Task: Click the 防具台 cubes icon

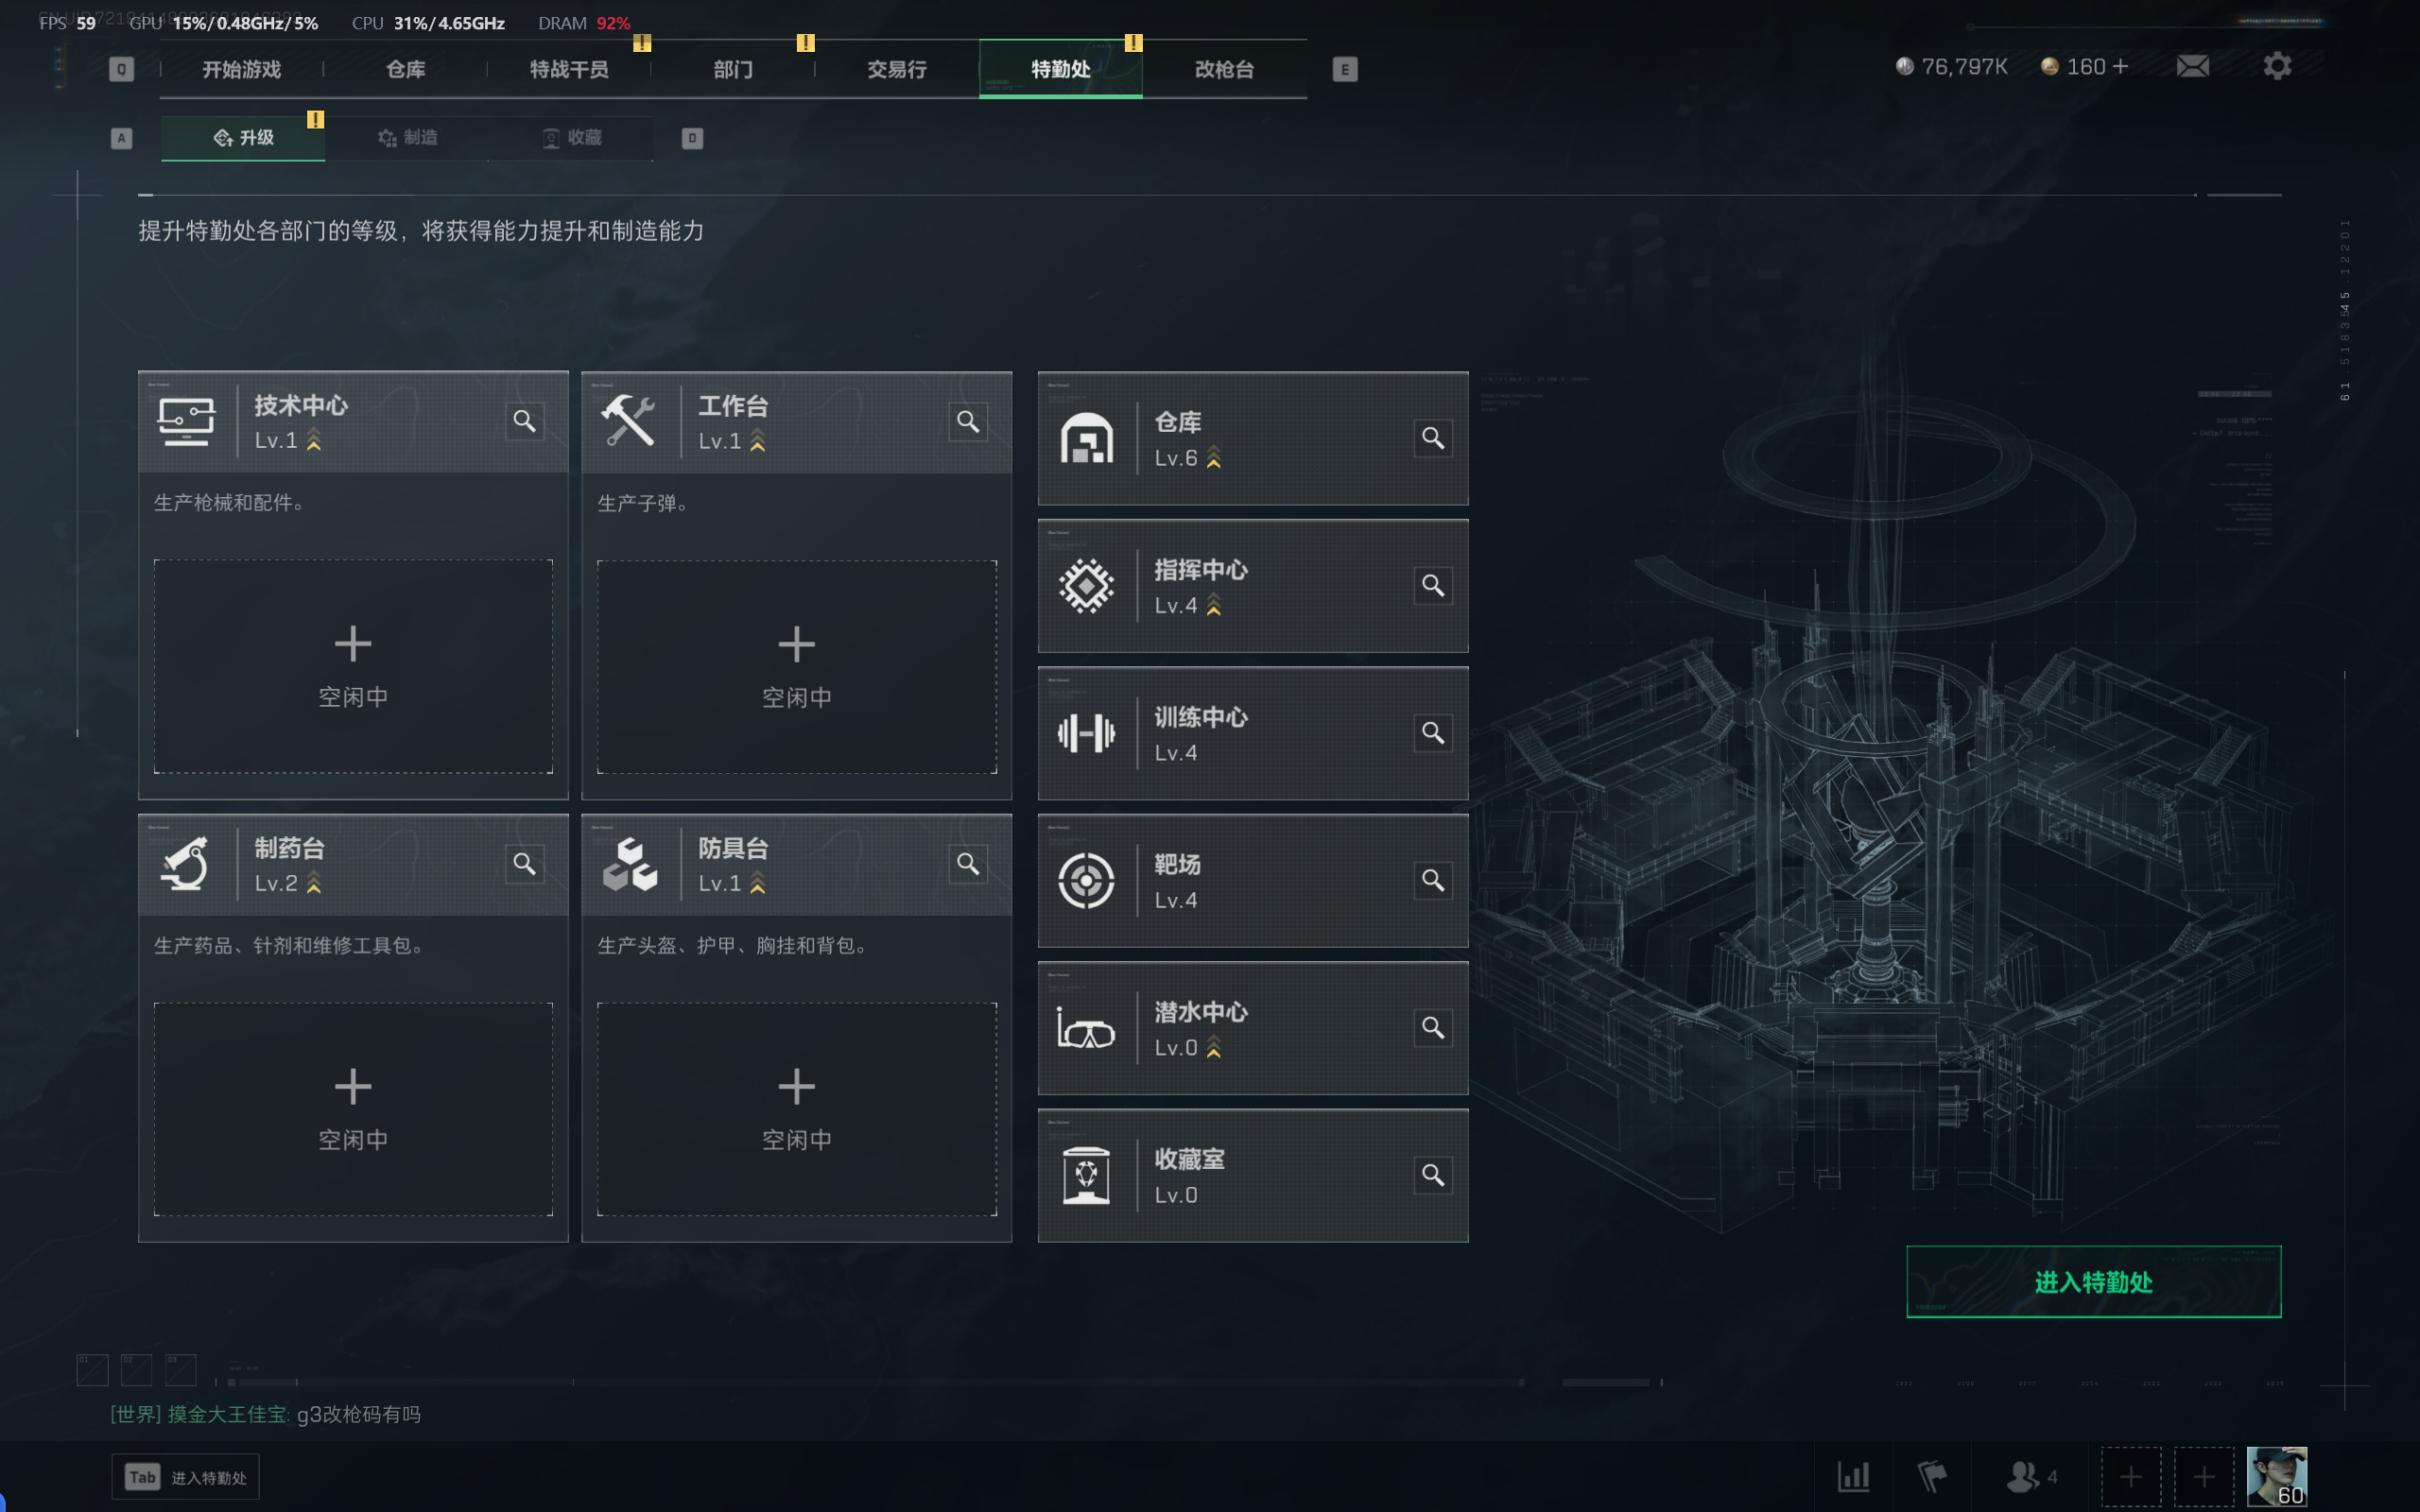Action: [x=630, y=864]
